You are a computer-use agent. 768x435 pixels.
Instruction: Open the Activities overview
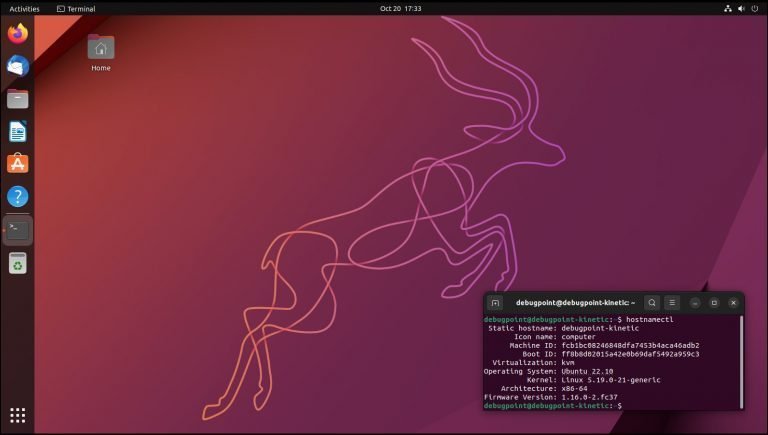pos(24,8)
